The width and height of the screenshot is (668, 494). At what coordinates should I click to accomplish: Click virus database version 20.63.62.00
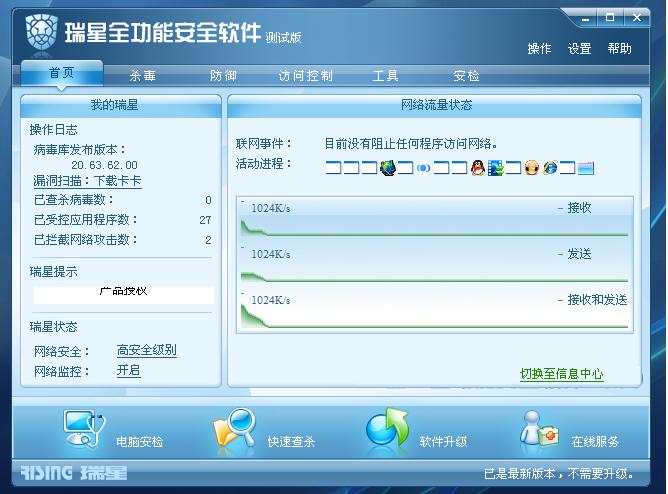coord(104,165)
